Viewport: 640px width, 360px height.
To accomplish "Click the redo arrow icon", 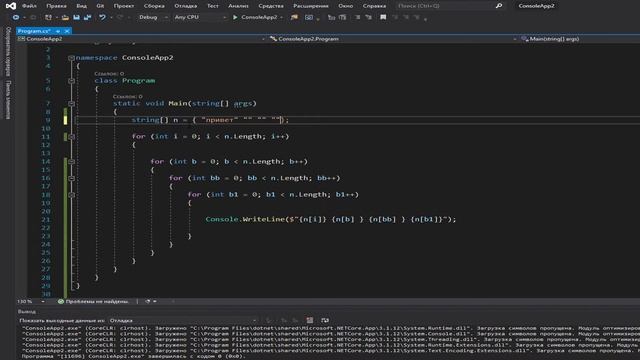I will (120, 18).
